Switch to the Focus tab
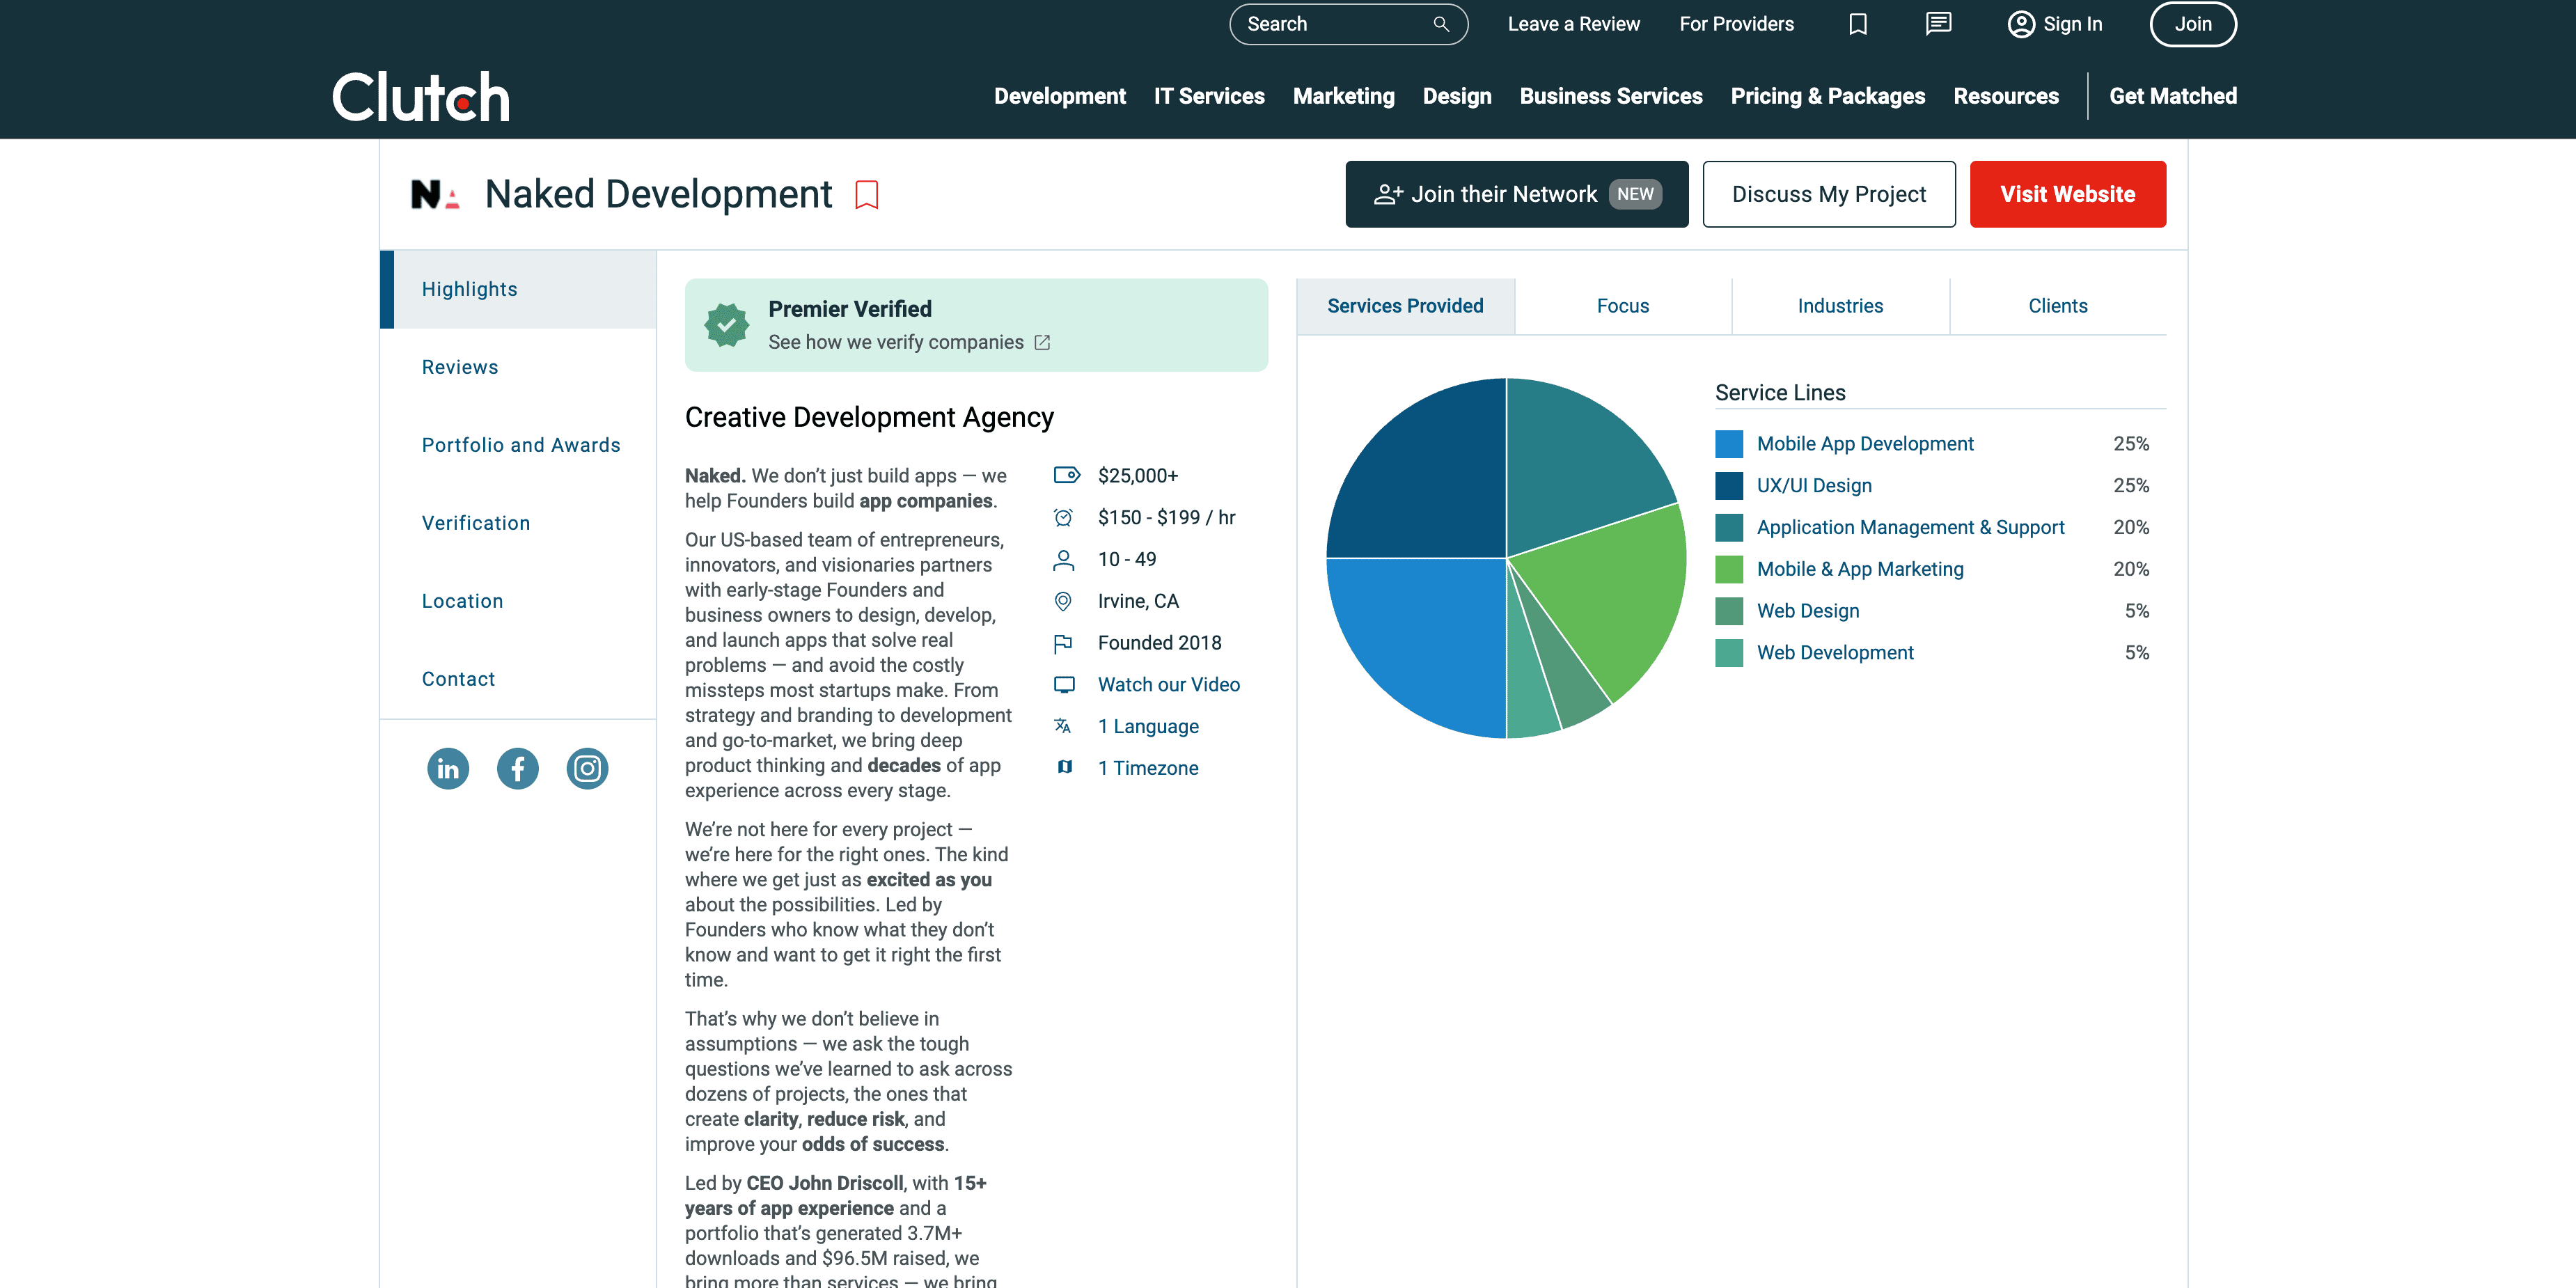2576x1288 pixels. pyautogui.click(x=1622, y=306)
